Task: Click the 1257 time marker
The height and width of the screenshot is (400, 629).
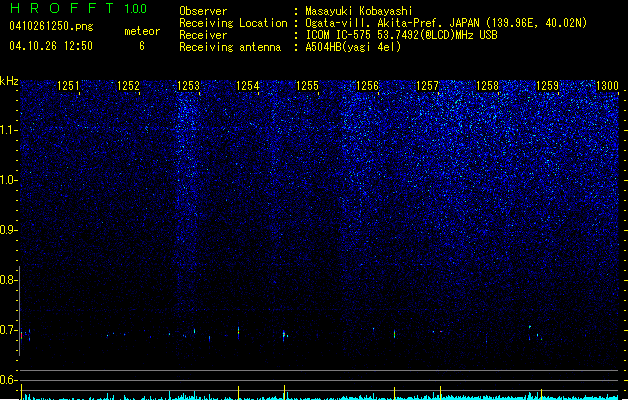Action: tap(428, 86)
